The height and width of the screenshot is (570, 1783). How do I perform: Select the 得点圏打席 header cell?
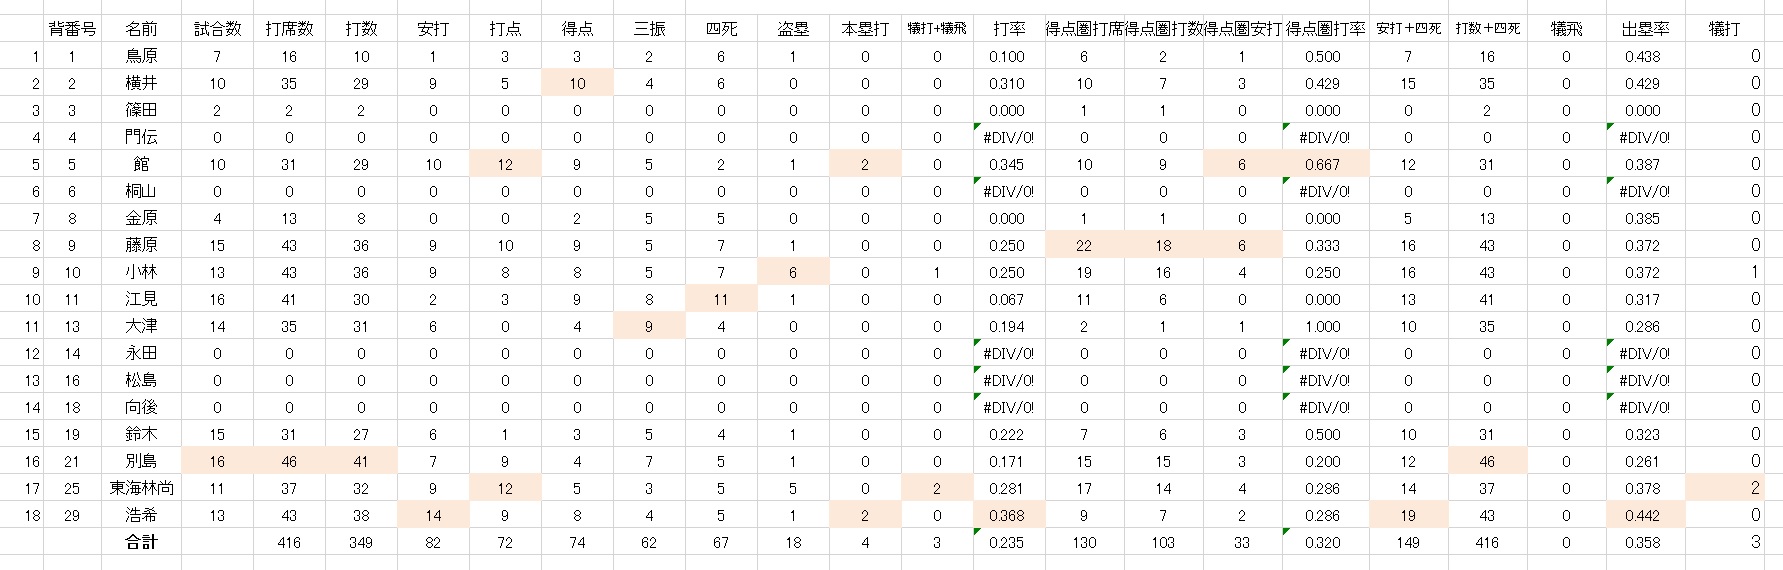tap(1084, 29)
